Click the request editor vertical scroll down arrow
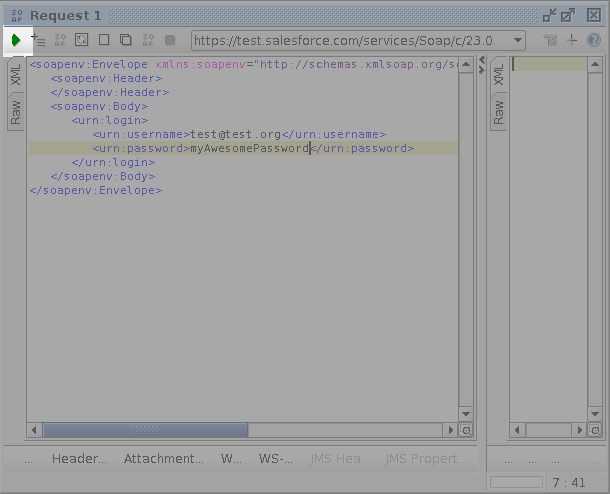 [x=466, y=414]
